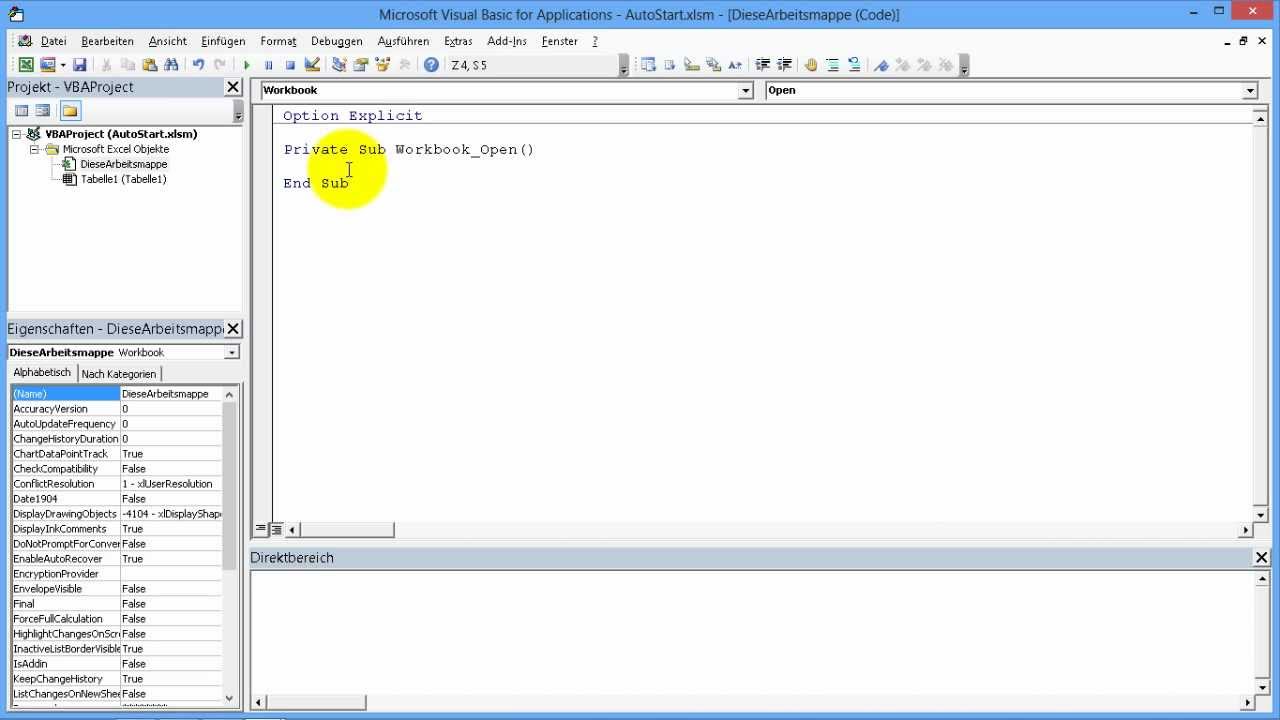Open the Fenster menu

click(560, 41)
